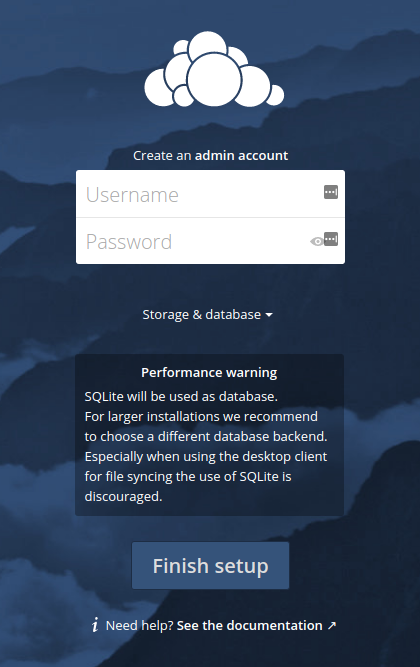This screenshot has width=420, height=667.
Task: Click the "SQLite will be used as database." text
Action: click(181, 396)
